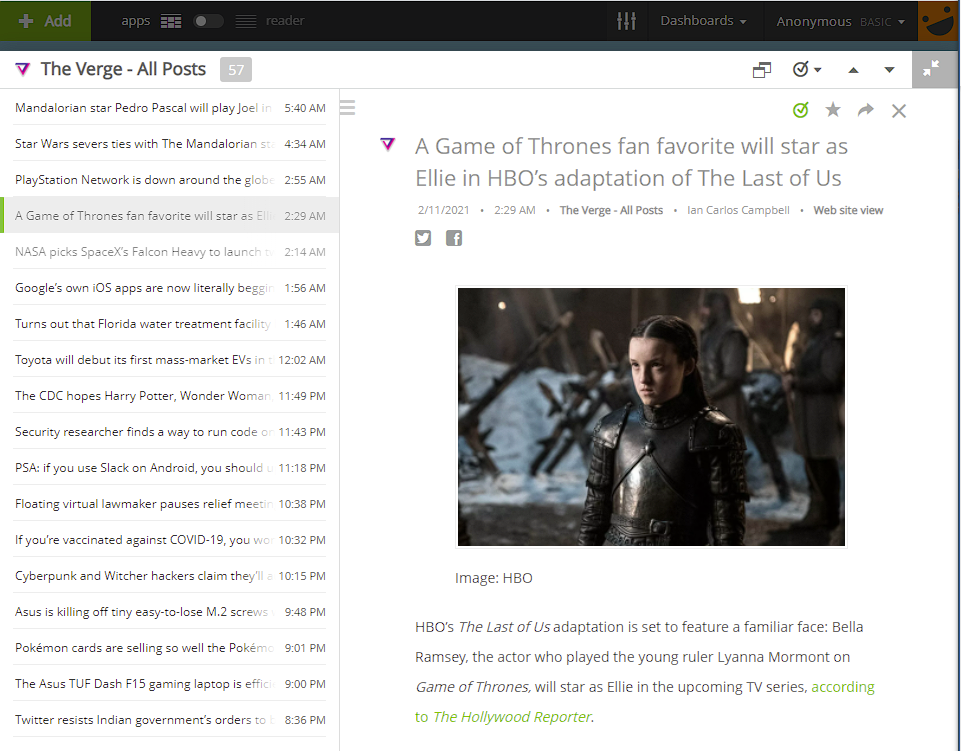
Task: Click the 57 unread count badge
Action: coord(236,70)
